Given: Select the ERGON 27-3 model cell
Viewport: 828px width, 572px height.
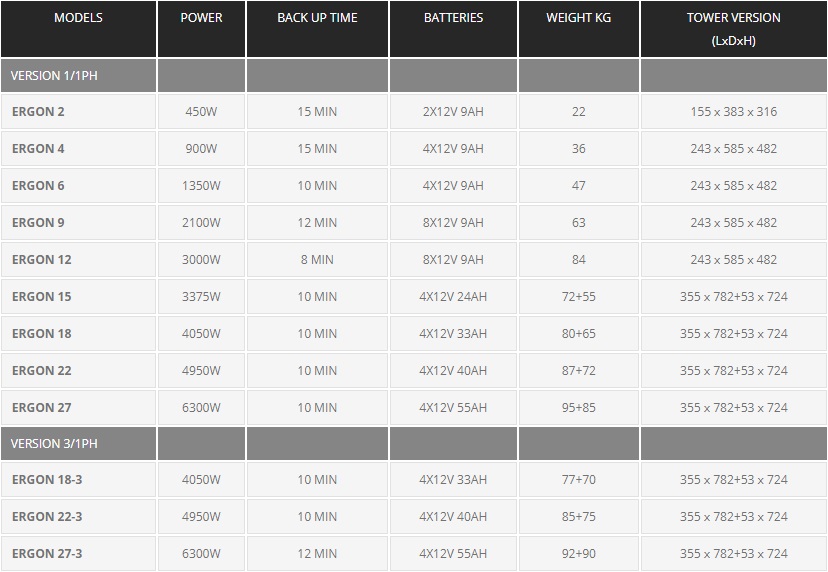Looking at the screenshot, I should pos(78,554).
